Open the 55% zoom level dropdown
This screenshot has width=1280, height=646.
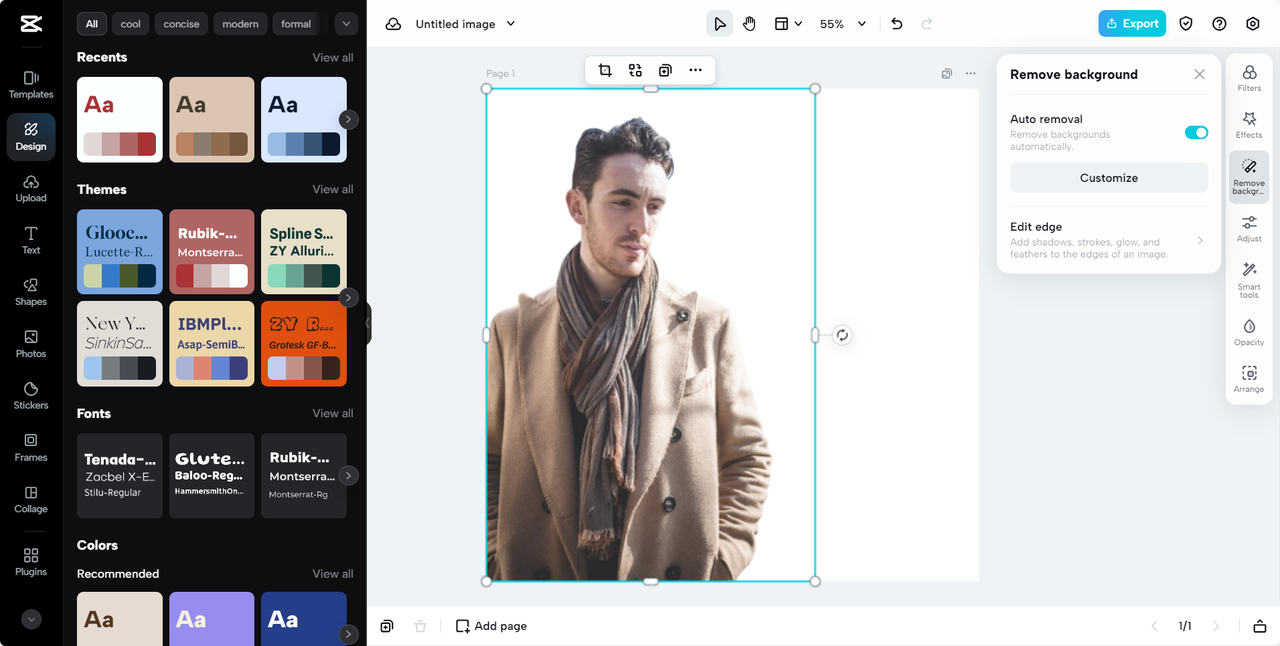click(843, 24)
